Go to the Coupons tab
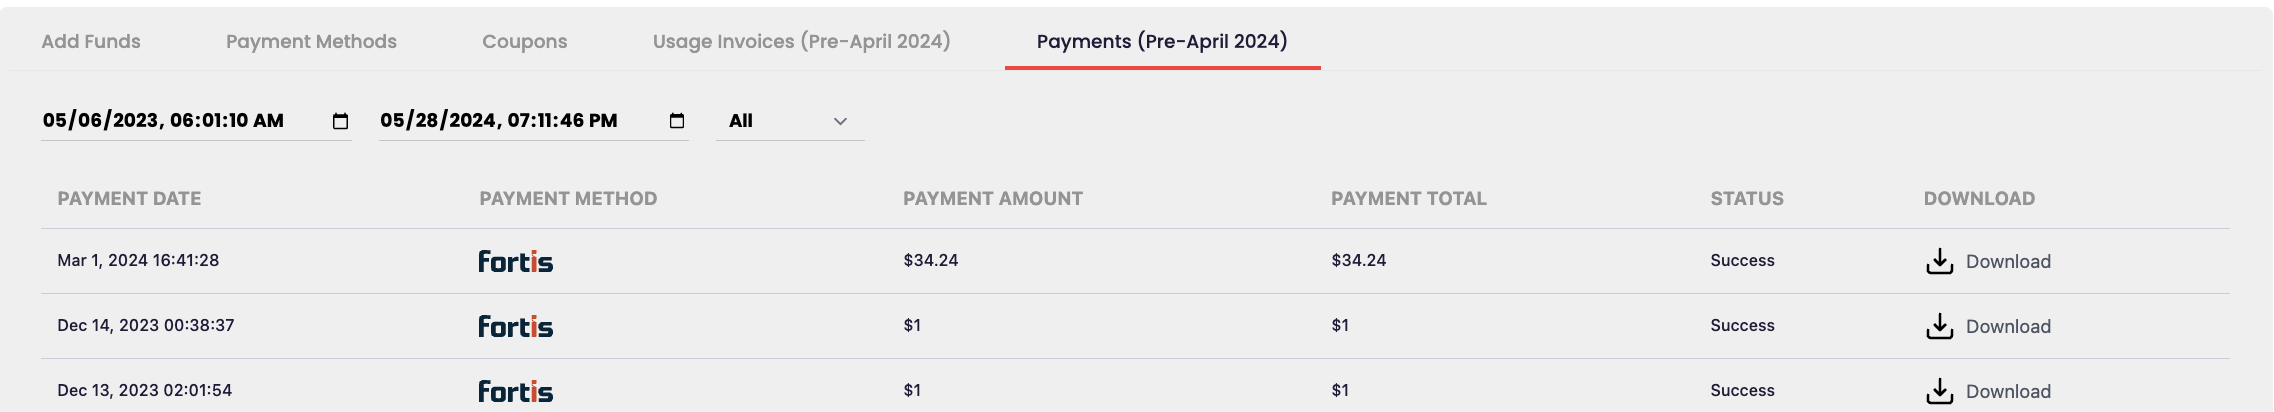 pyautogui.click(x=524, y=42)
